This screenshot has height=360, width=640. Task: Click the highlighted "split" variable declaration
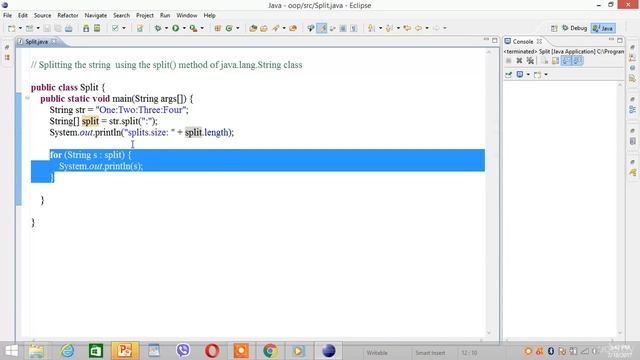[x=90, y=121]
